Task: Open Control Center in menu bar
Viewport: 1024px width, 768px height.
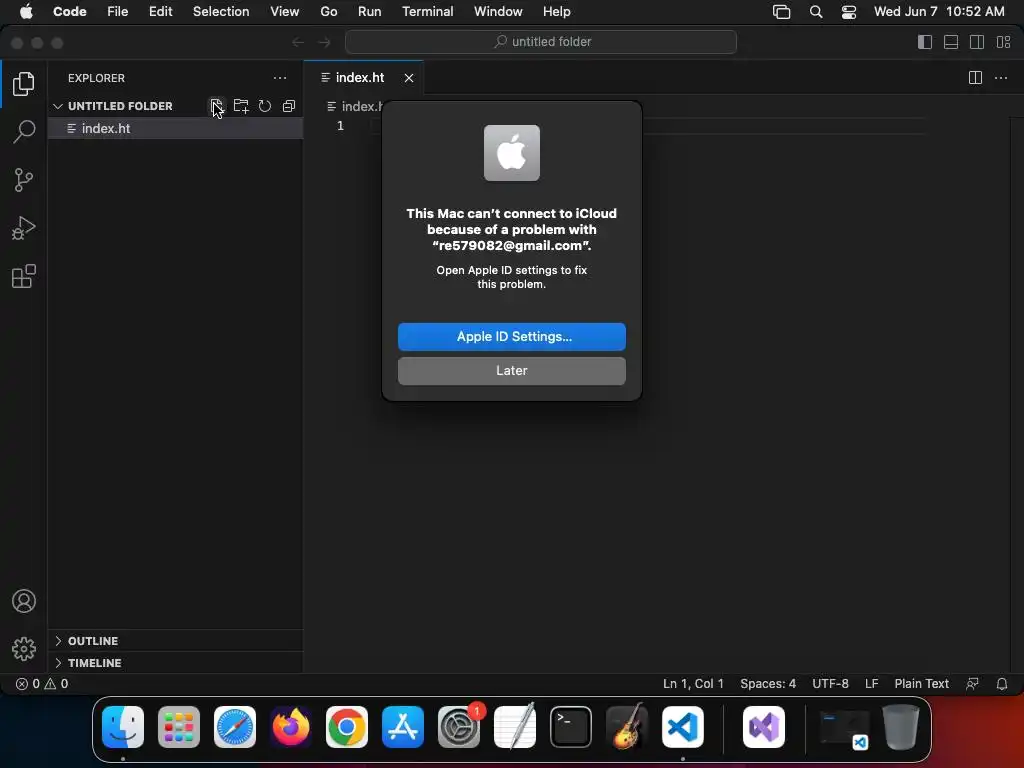Action: click(x=848, y=12)
